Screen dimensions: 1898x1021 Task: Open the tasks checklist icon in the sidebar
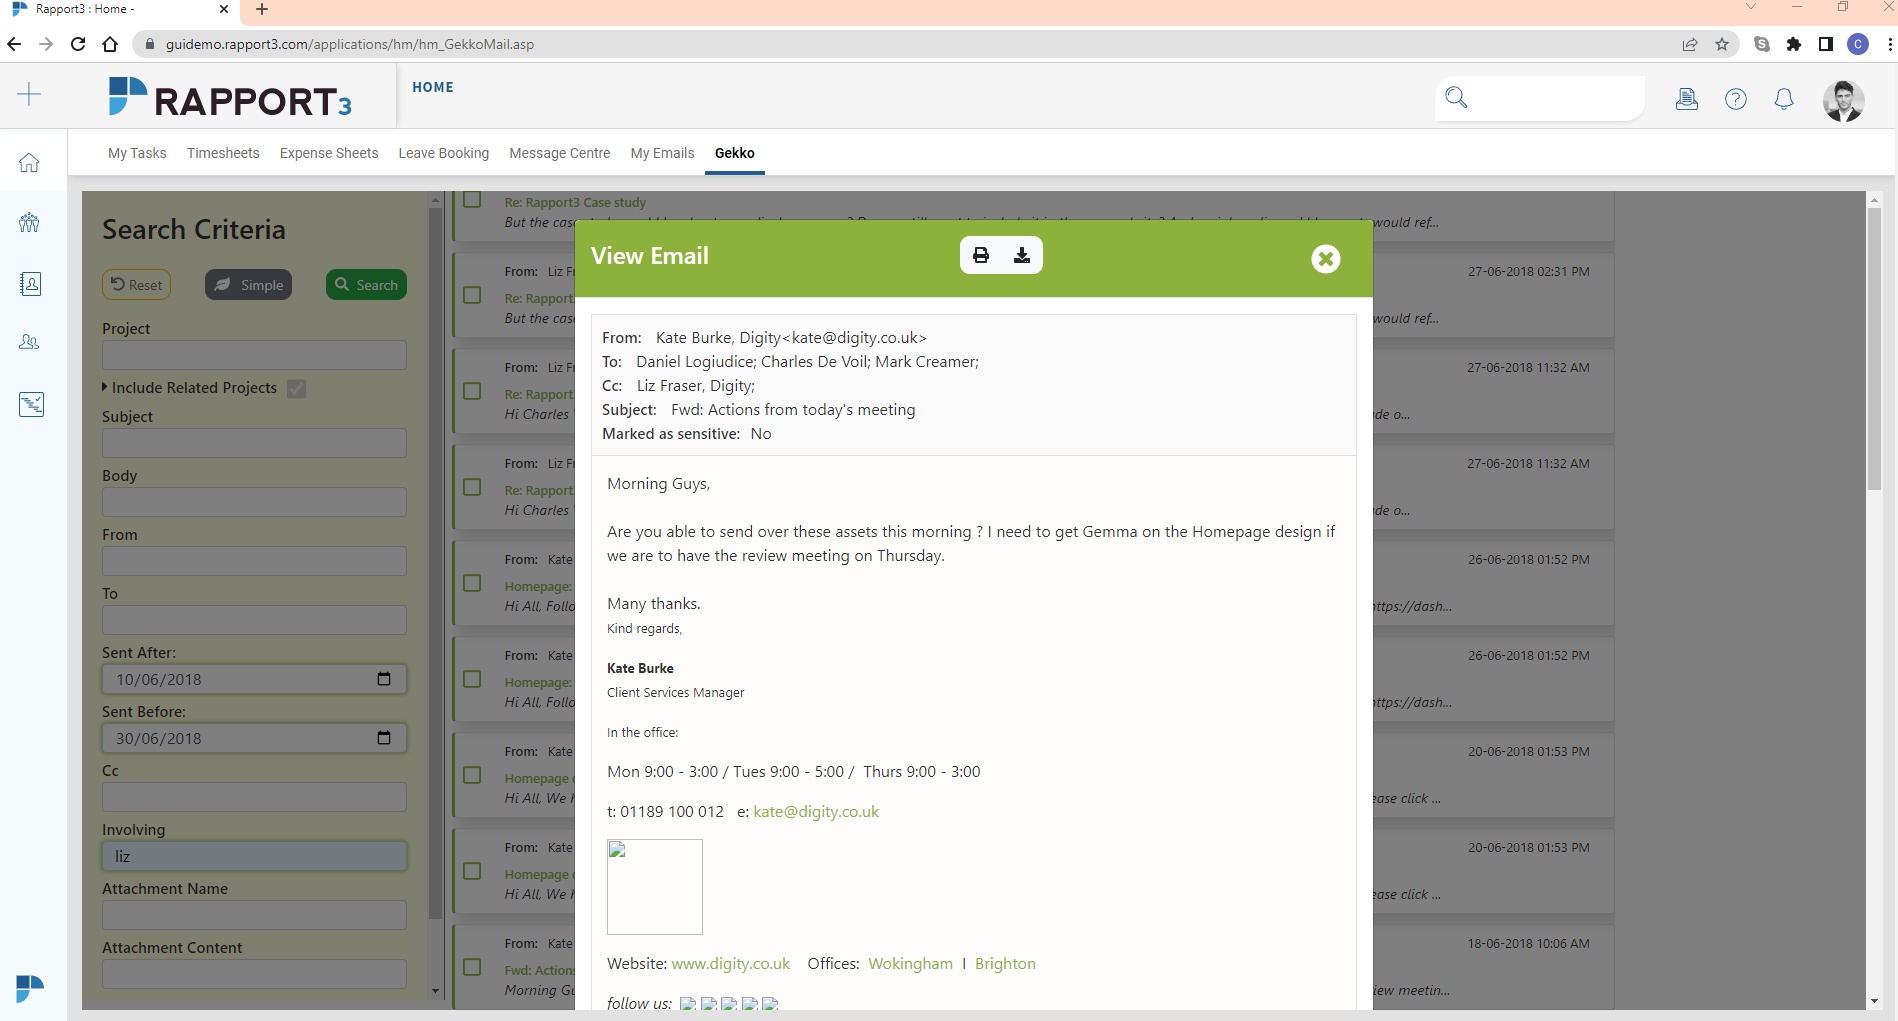coord(30,404)
